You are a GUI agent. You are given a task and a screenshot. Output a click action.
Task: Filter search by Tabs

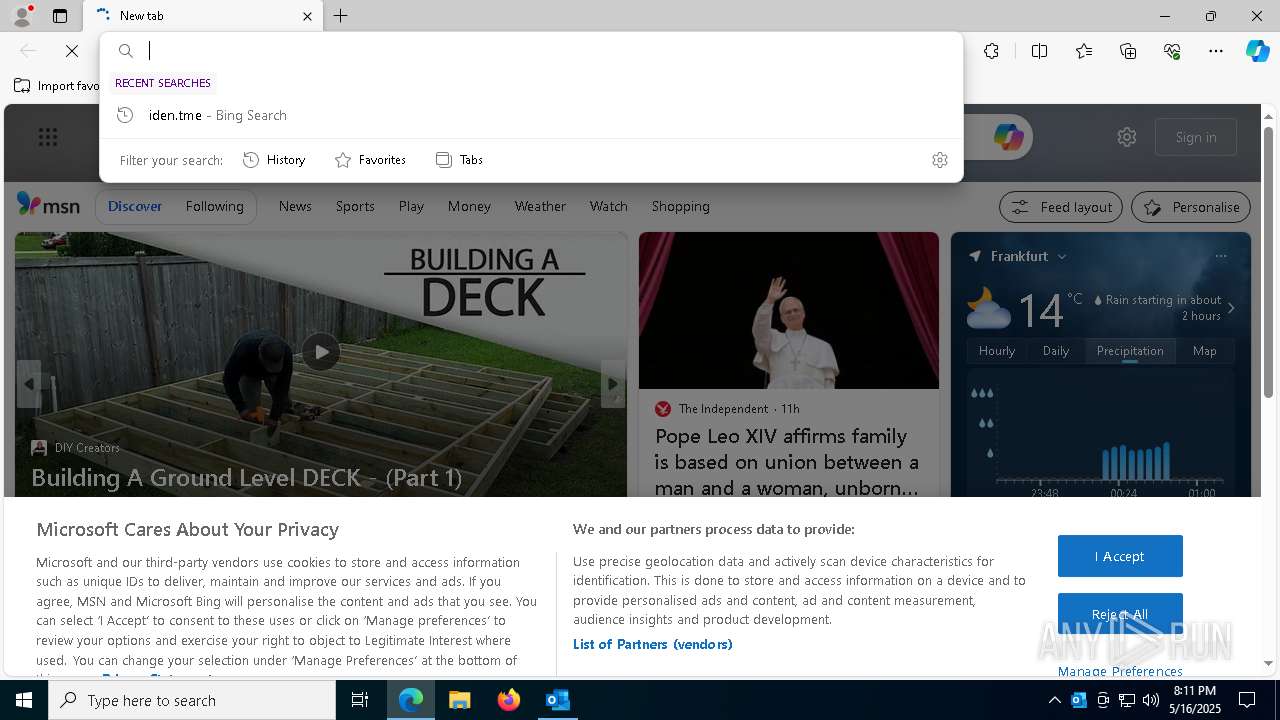460,160
